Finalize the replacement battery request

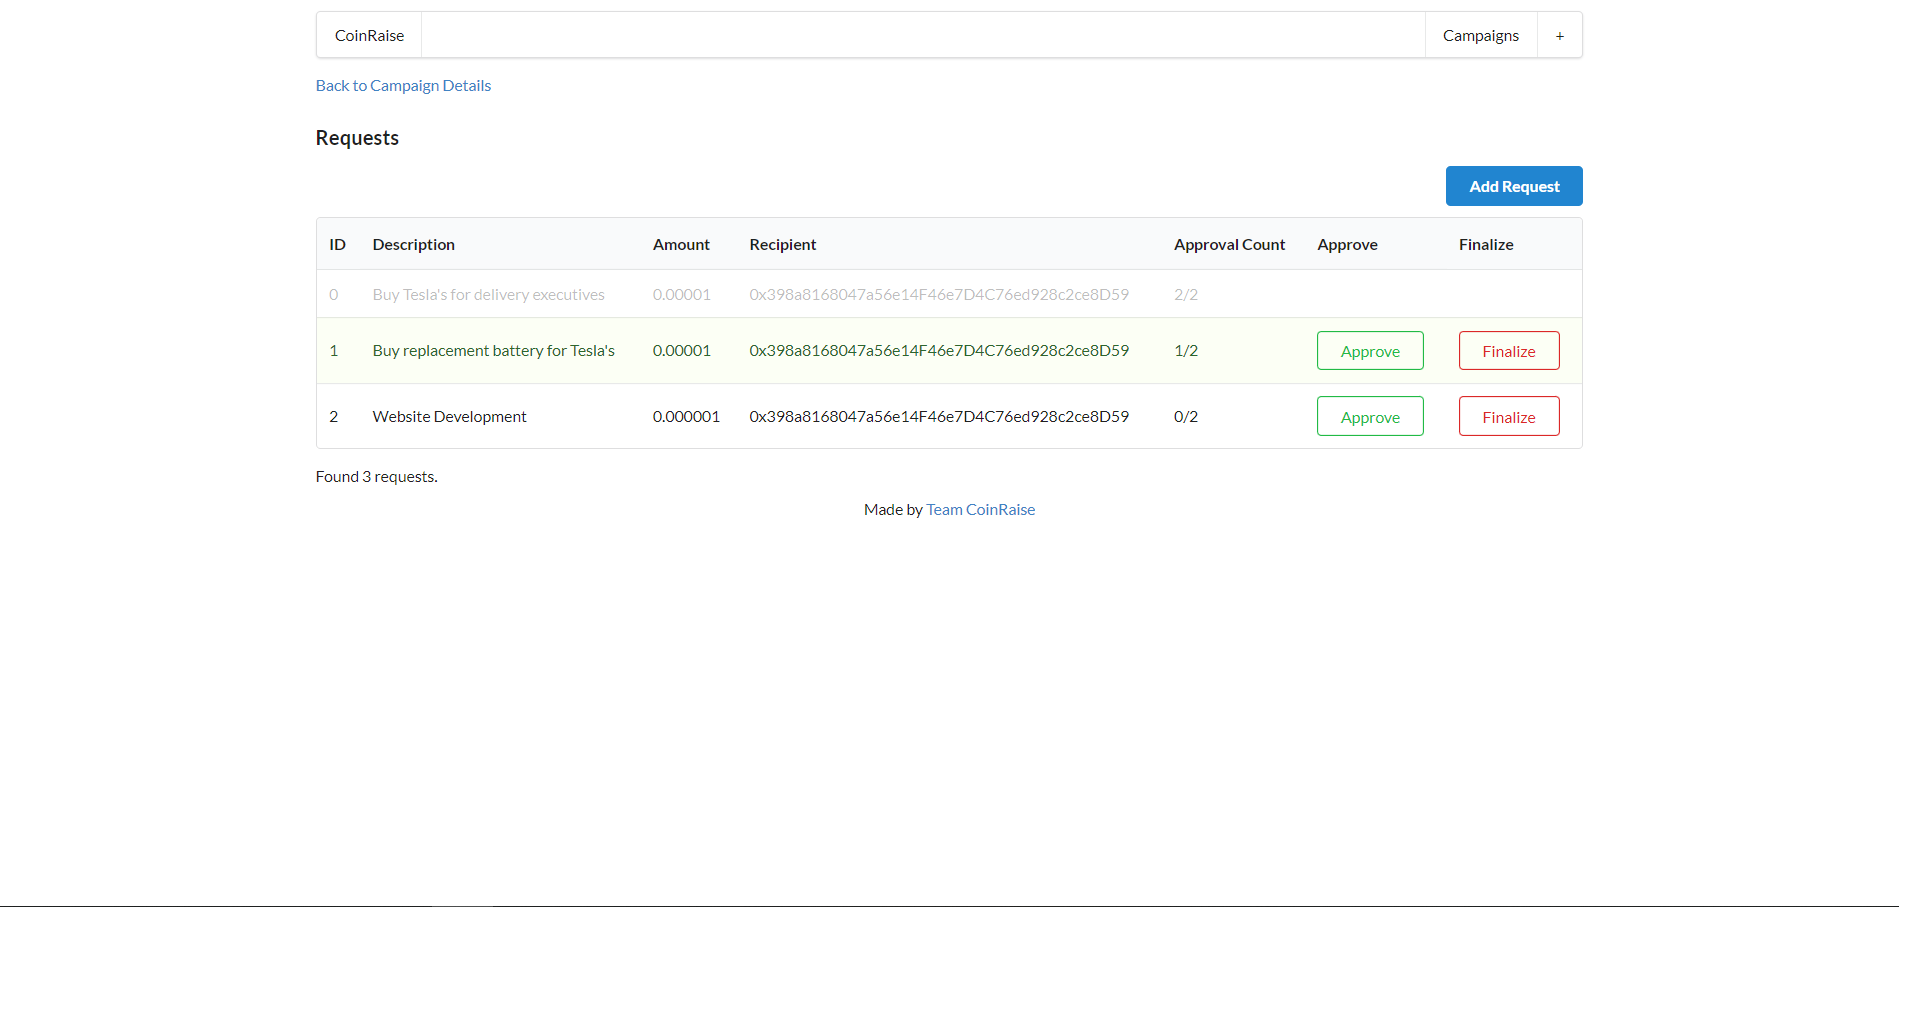coord(1509,351)
